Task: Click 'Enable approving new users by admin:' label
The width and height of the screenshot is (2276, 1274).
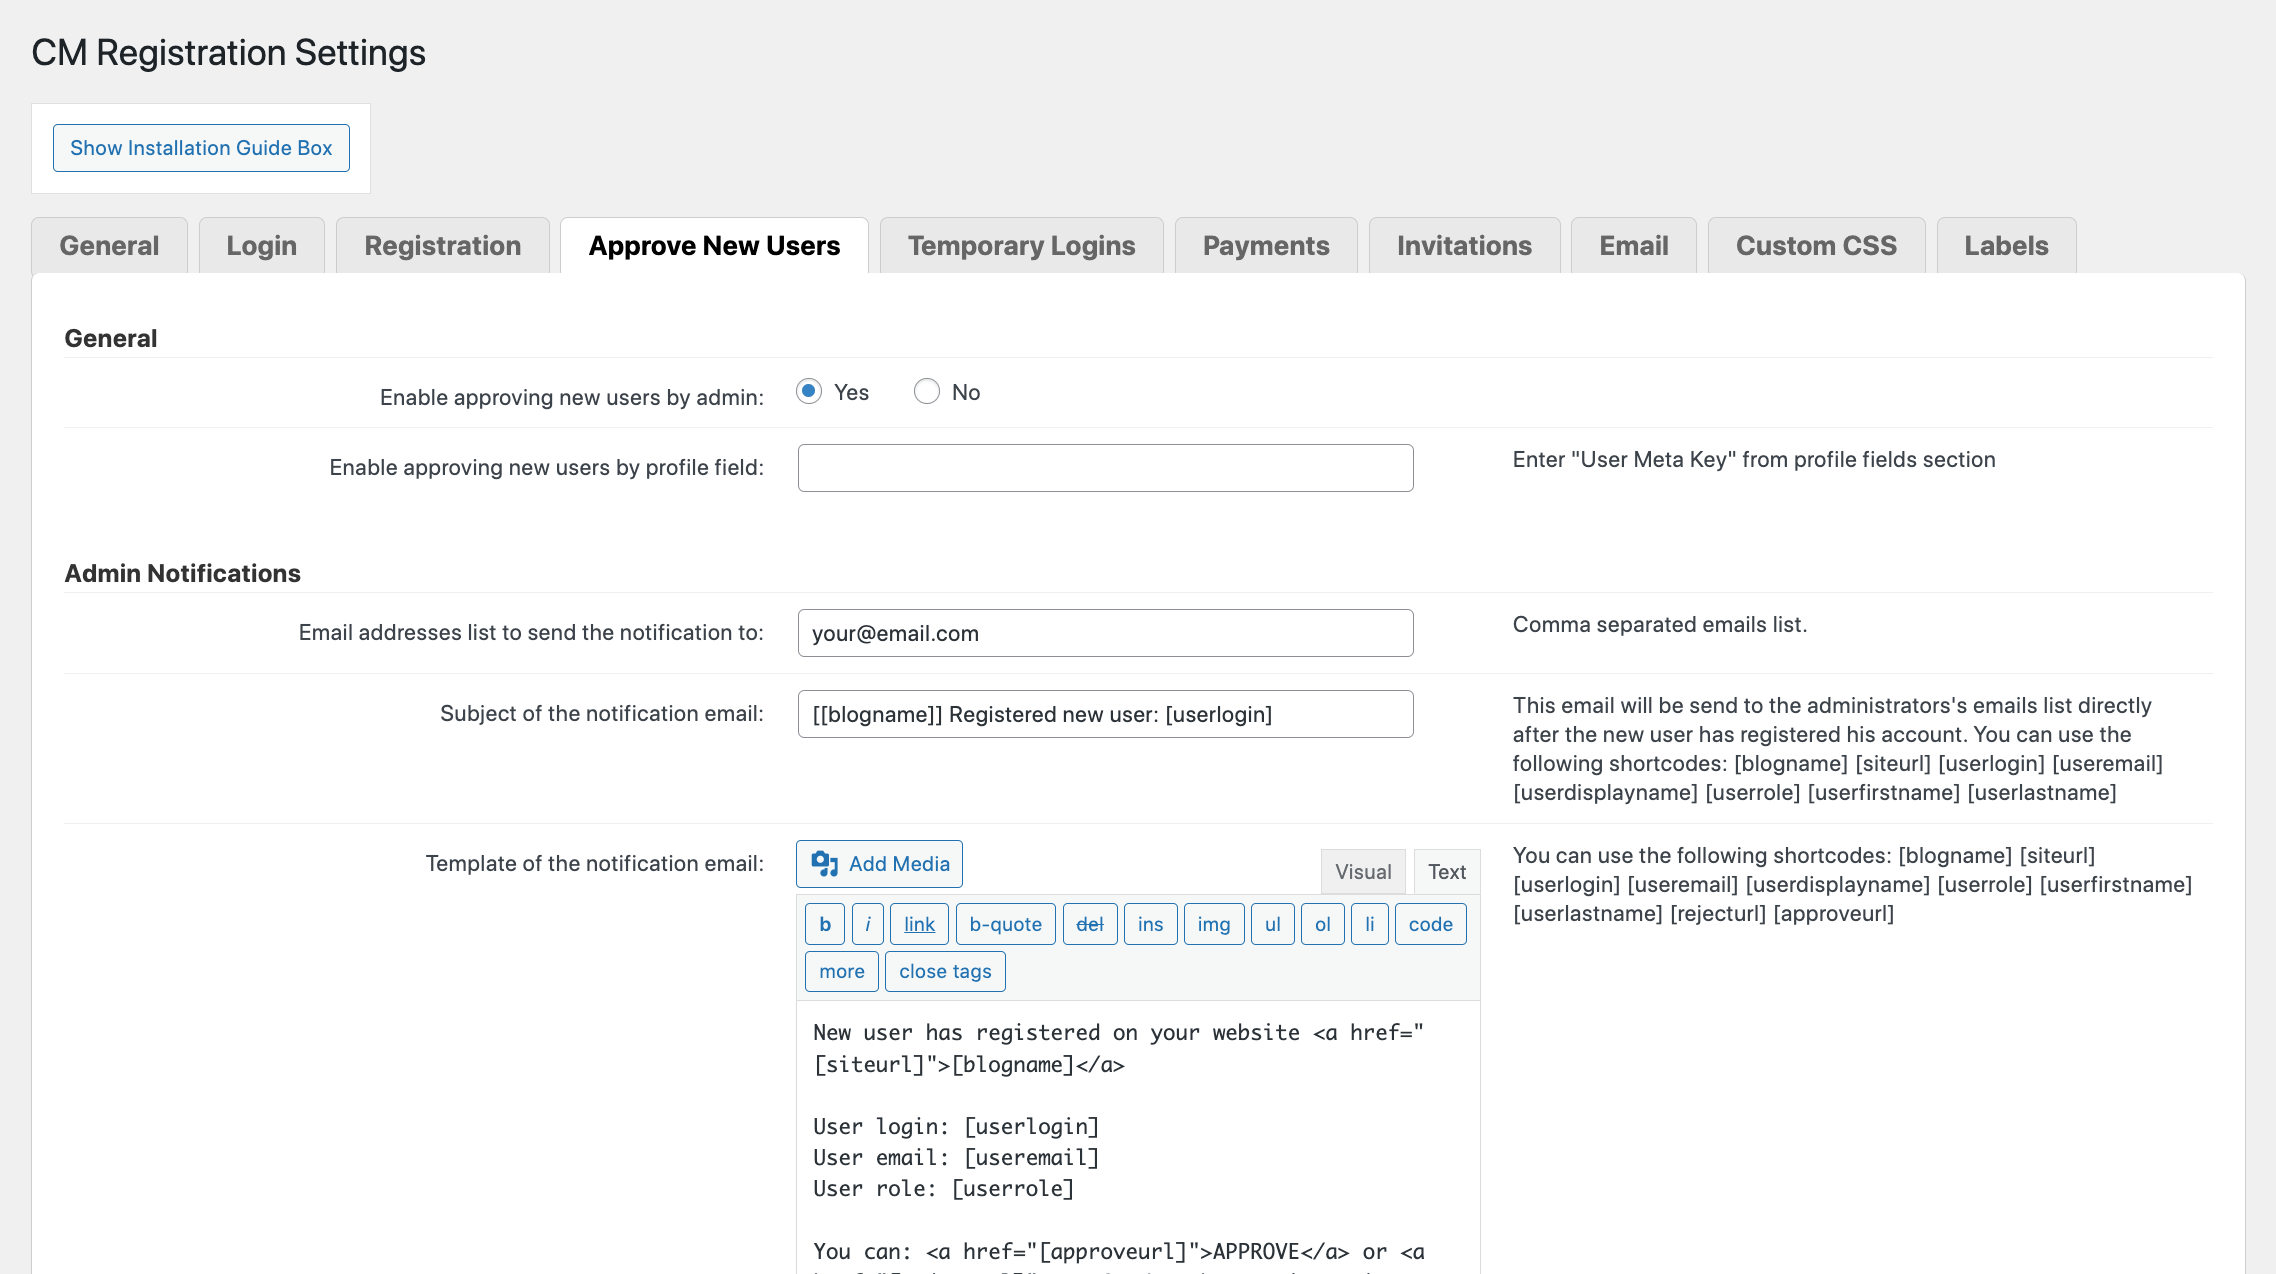Action: [572, 397]
